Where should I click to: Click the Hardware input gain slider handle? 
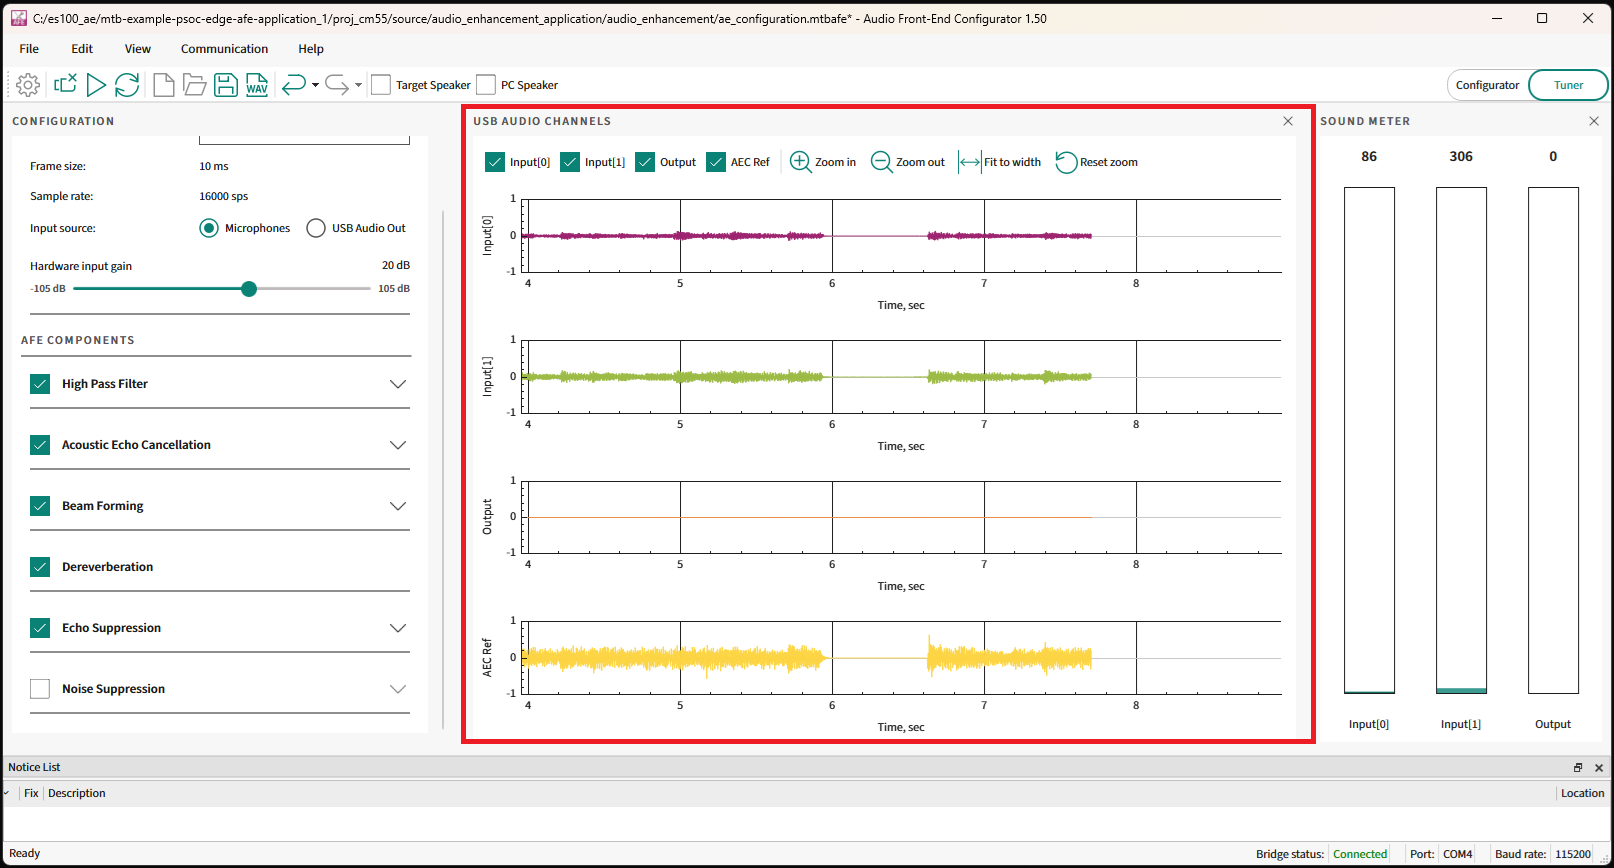click(249, 289)
